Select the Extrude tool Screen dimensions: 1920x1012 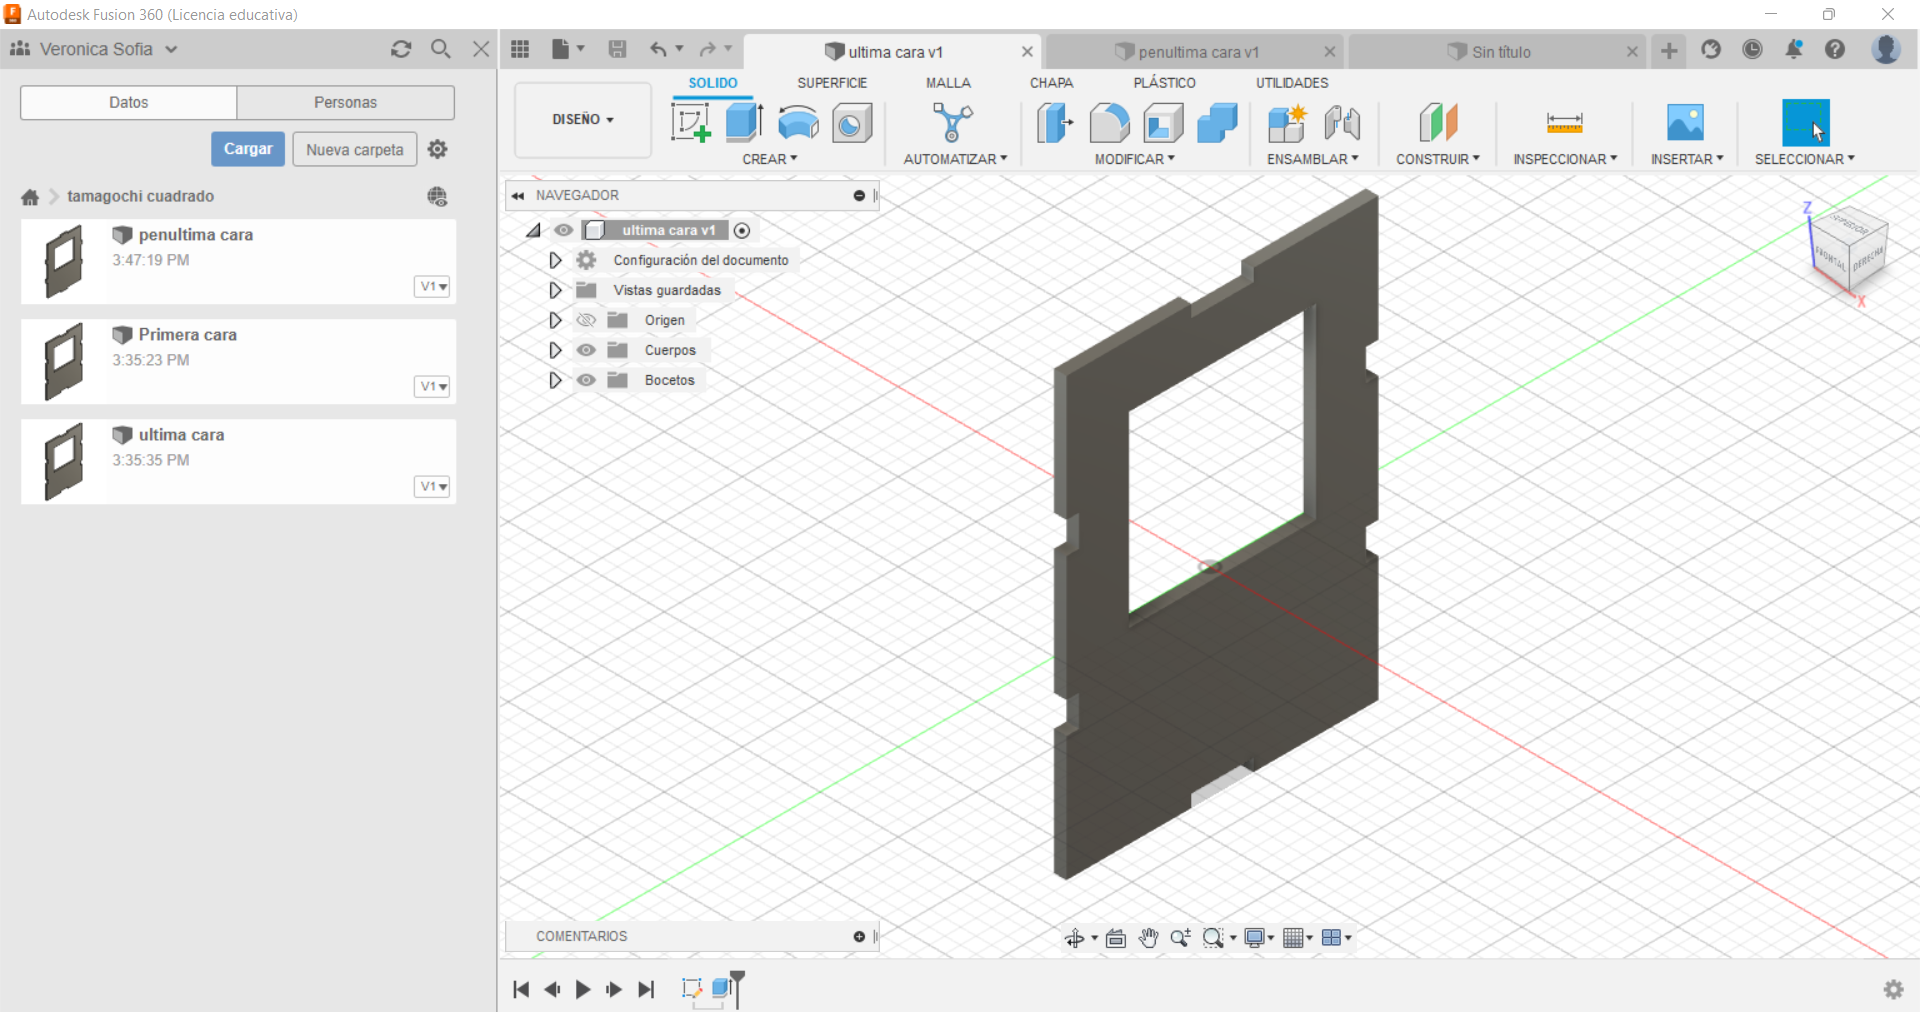(x=744, y=123)
